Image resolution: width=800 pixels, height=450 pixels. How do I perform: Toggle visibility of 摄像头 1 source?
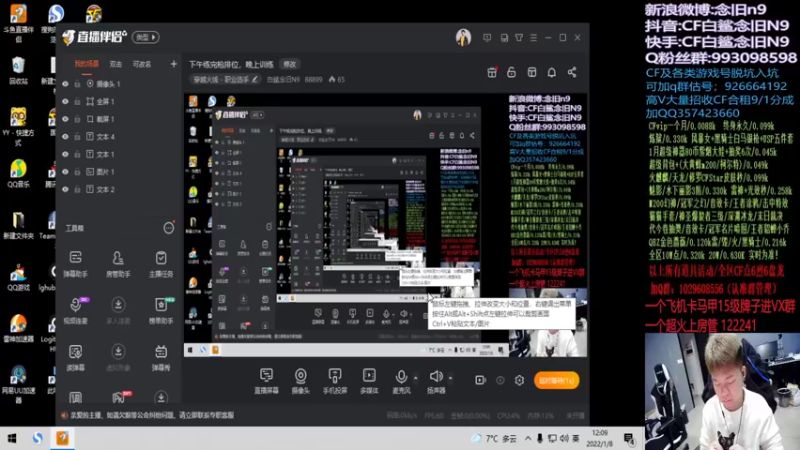(x=65, y=84)
